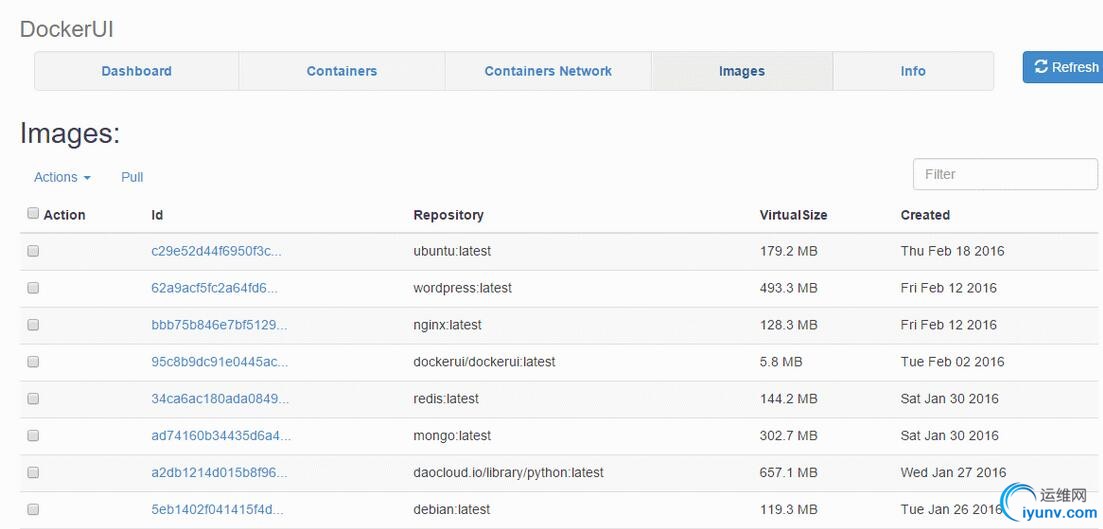1103x529 pixels.
Task: Click the Thu Feb 18 2016 date
Action: (x=952, y=251)
